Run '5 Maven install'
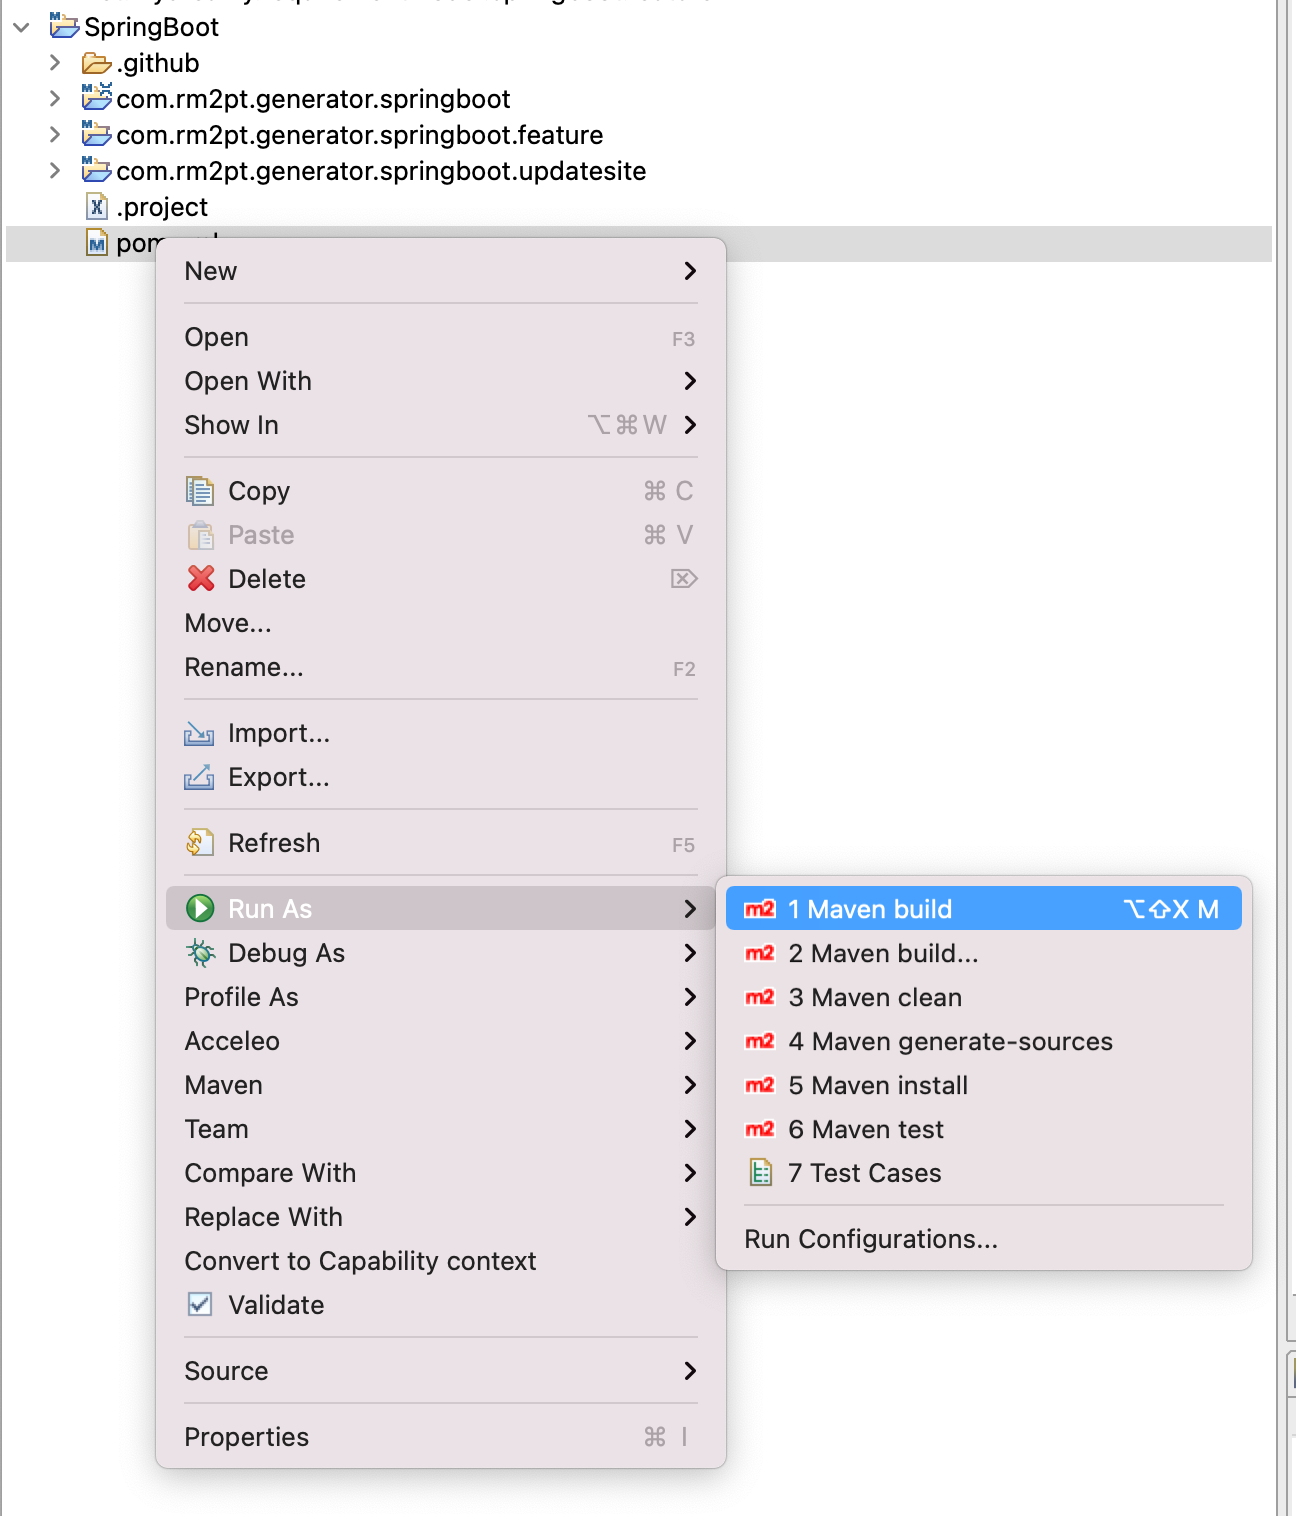This screenshot has width=1296, height=1516. 984,1085
